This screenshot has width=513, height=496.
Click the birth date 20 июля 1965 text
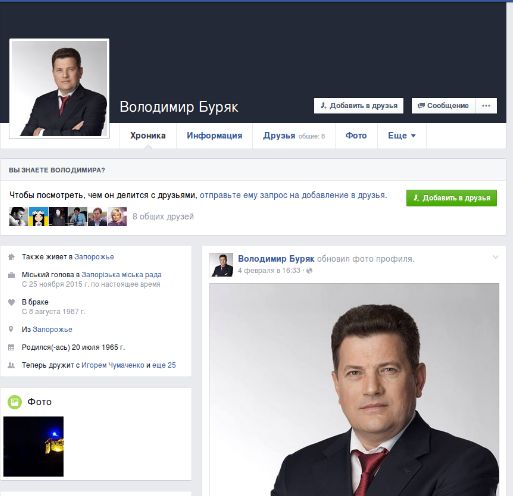tap(98, 347)
